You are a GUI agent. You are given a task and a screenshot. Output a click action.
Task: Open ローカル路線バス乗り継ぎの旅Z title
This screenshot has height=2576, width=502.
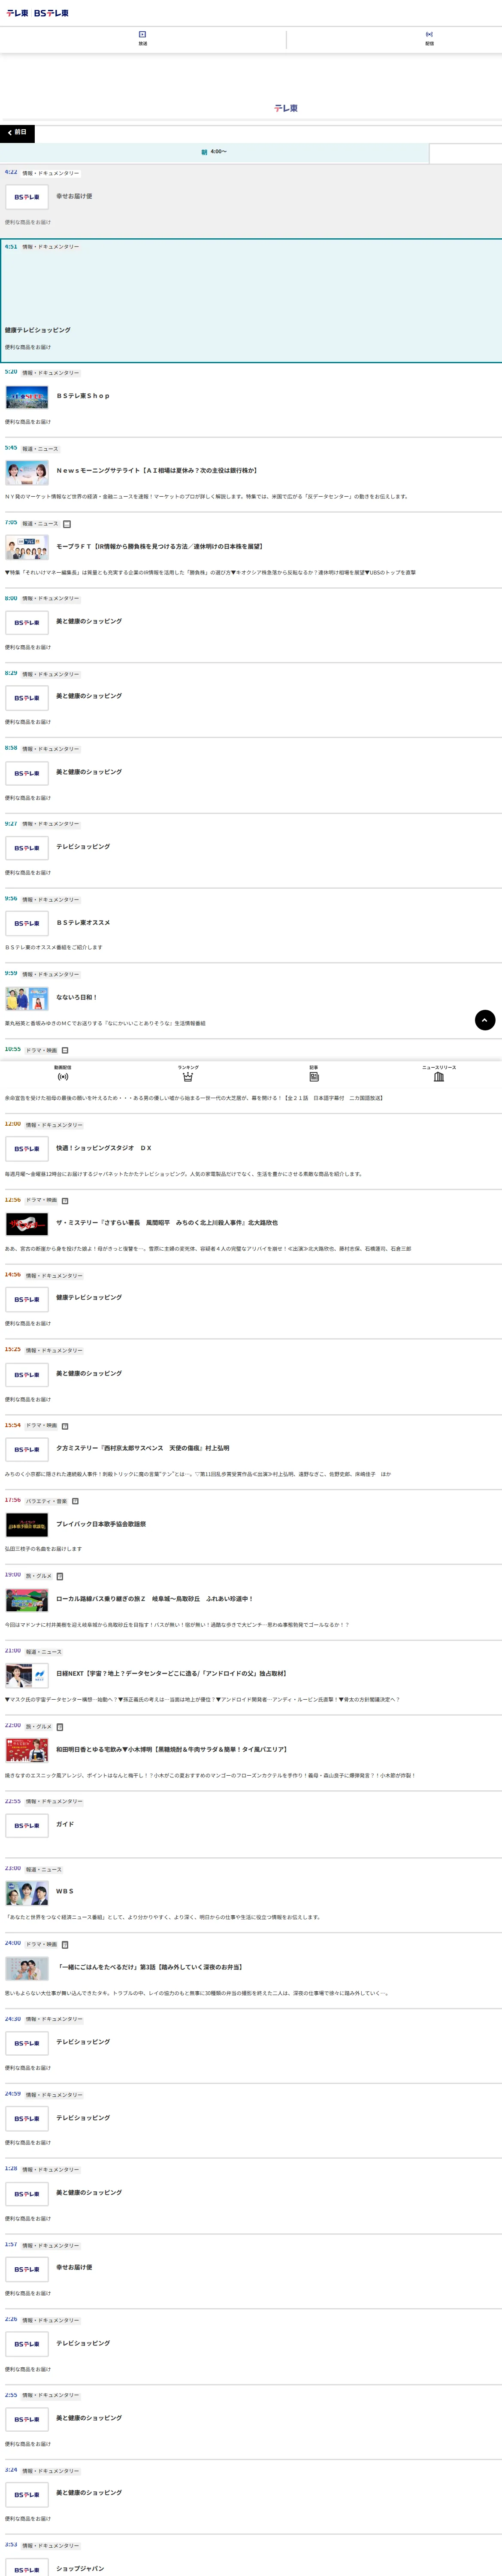(155, 1599)
